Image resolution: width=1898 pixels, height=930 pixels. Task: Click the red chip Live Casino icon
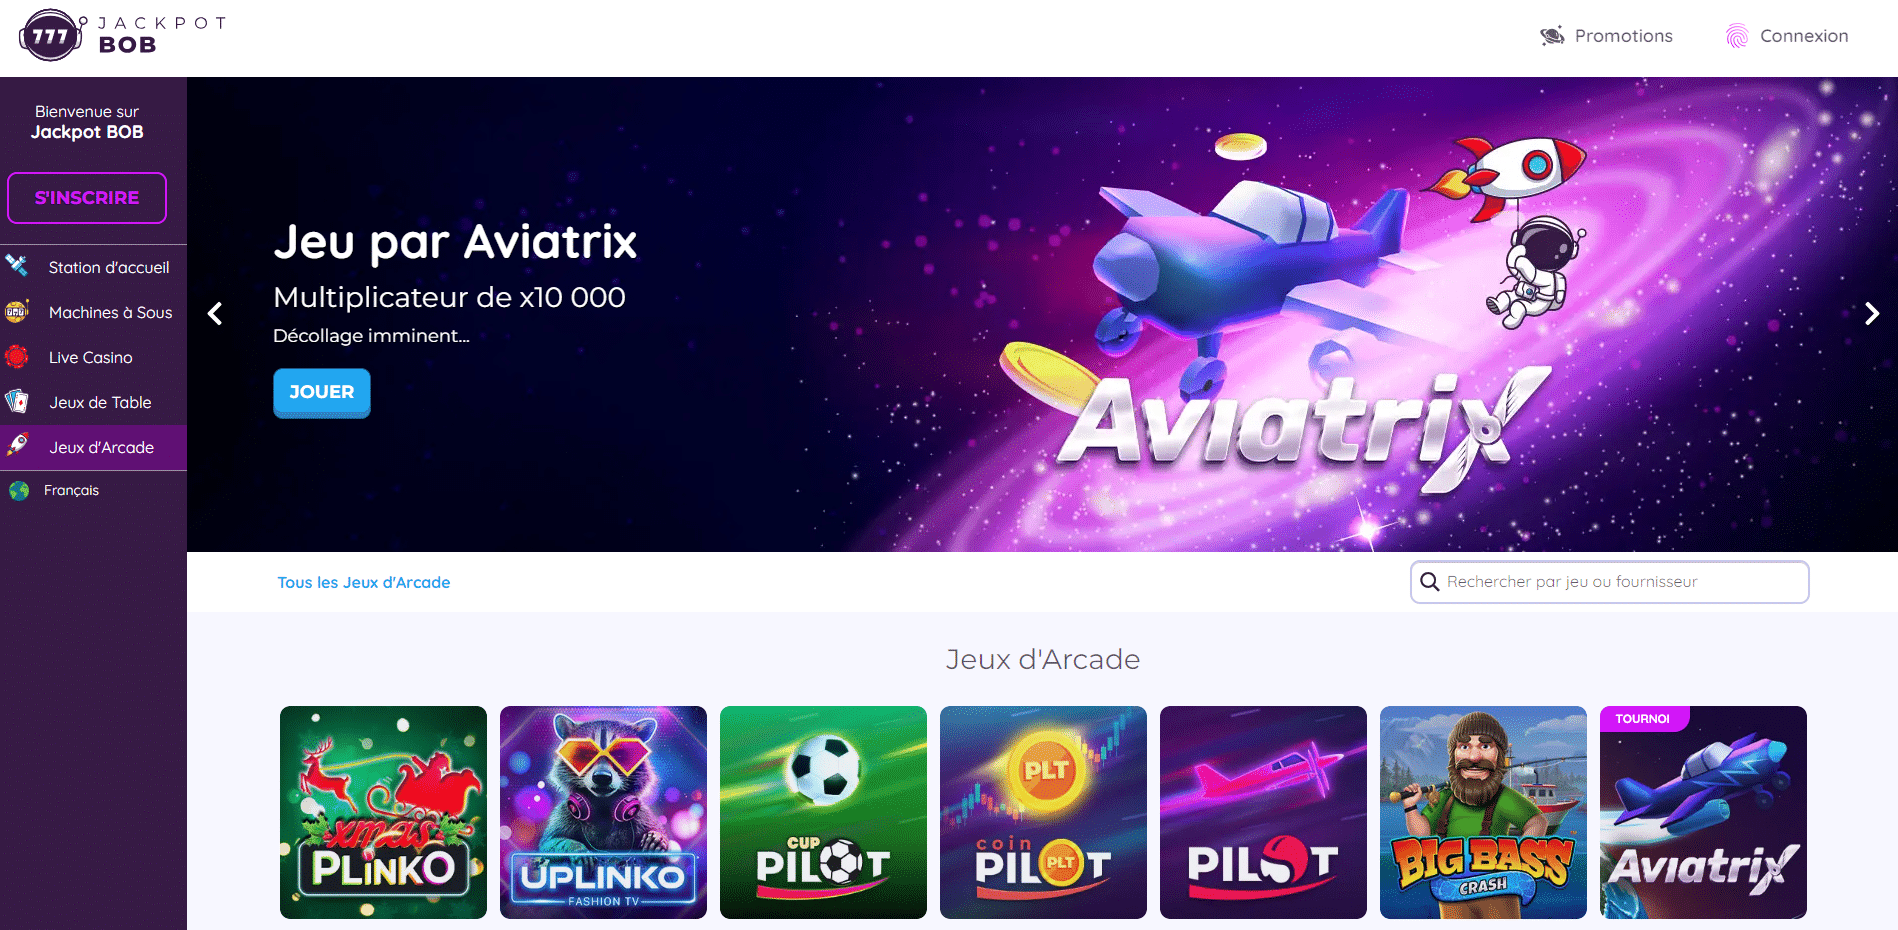point(17,356)
